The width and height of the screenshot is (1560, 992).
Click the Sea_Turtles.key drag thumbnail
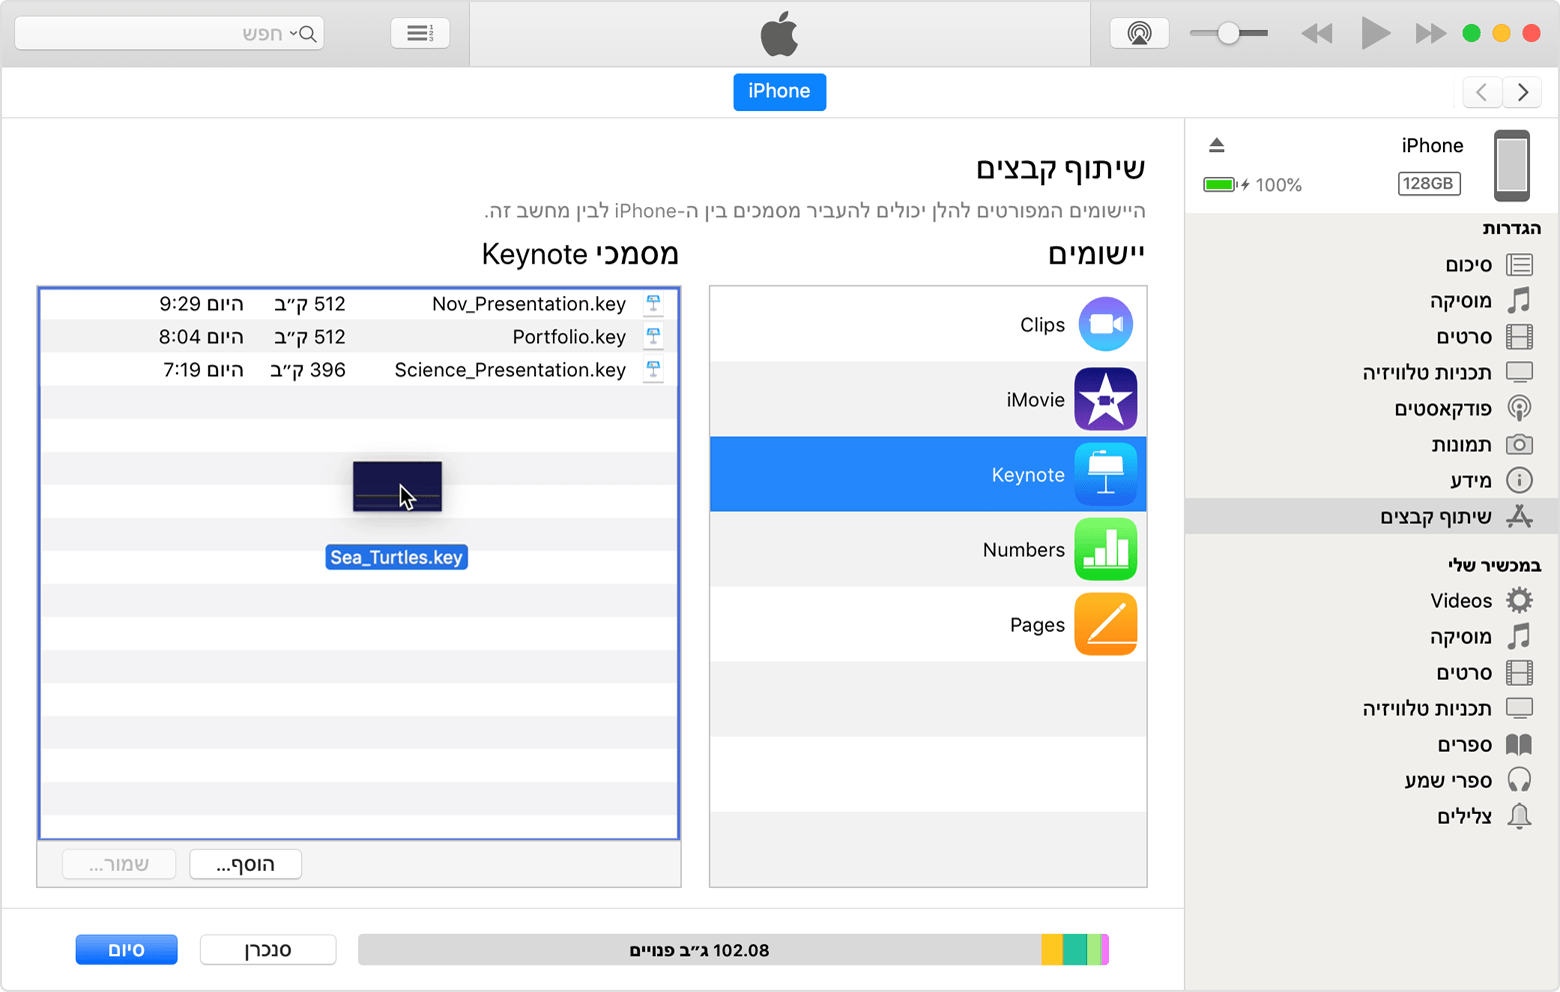pyautogui.click(x=397, y=486)
